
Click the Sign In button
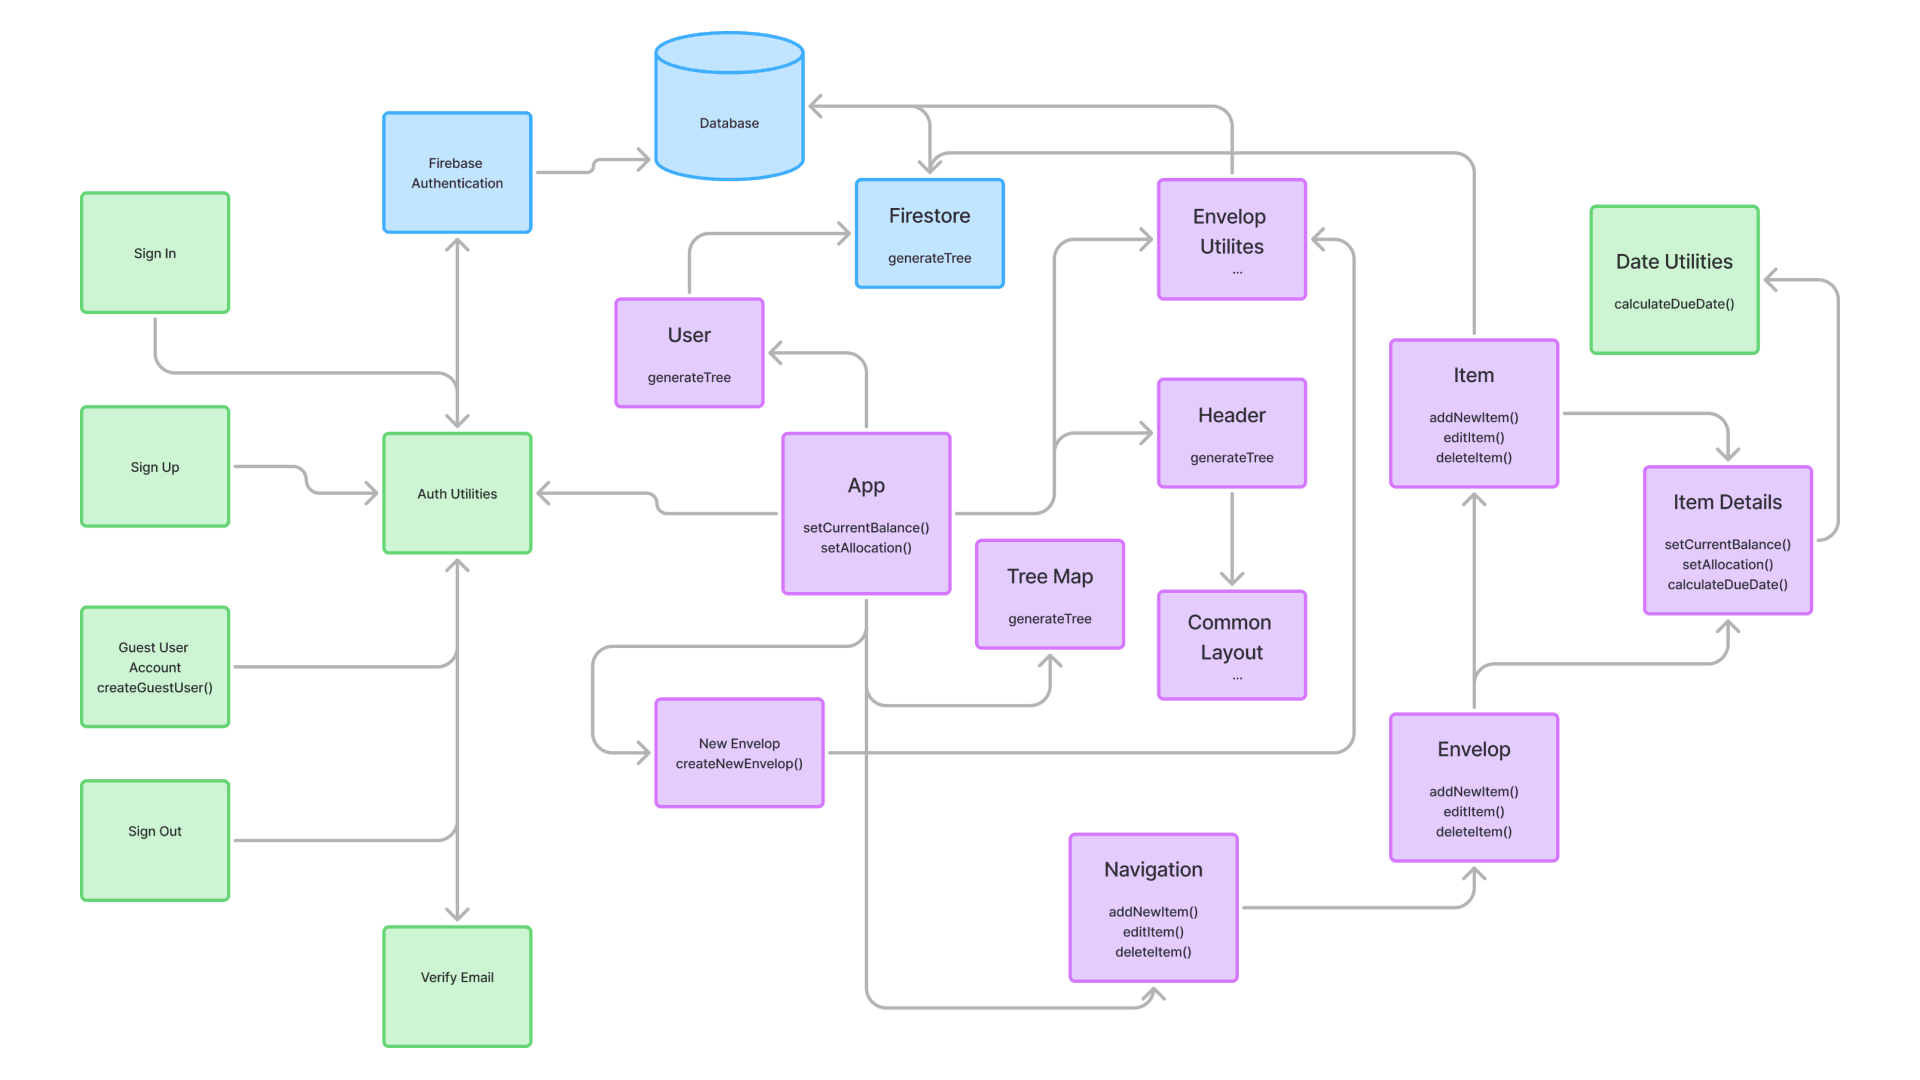tap(156, 249)
